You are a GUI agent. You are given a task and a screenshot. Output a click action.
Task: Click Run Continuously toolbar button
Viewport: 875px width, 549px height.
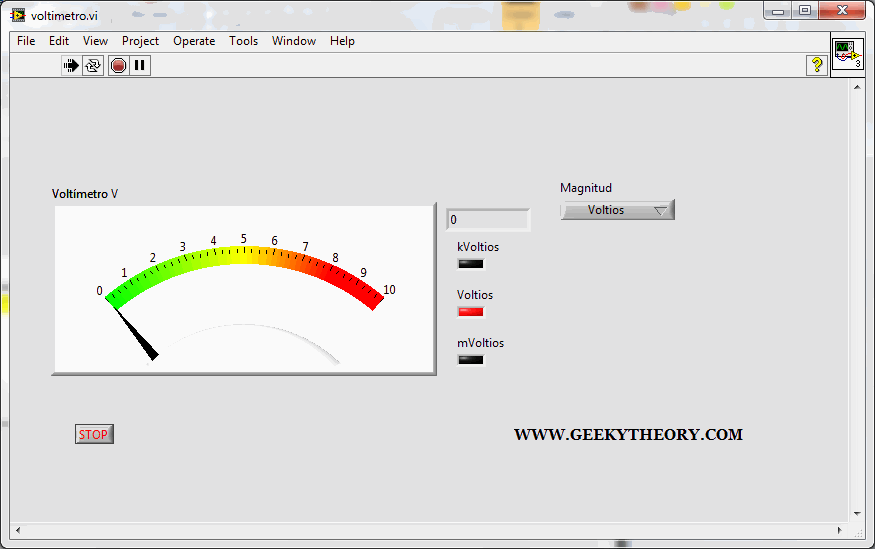93,66
